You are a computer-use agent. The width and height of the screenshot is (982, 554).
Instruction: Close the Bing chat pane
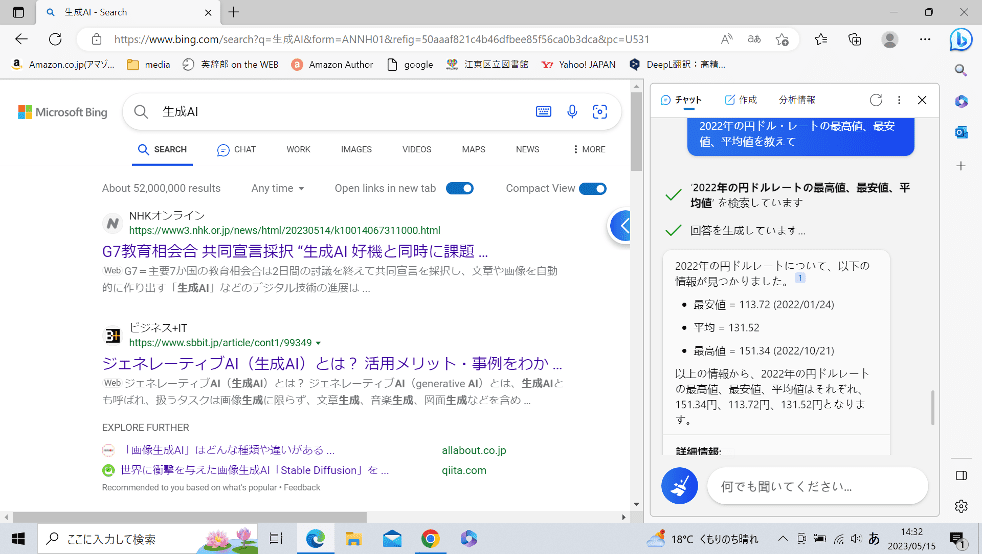pos(922,100)
